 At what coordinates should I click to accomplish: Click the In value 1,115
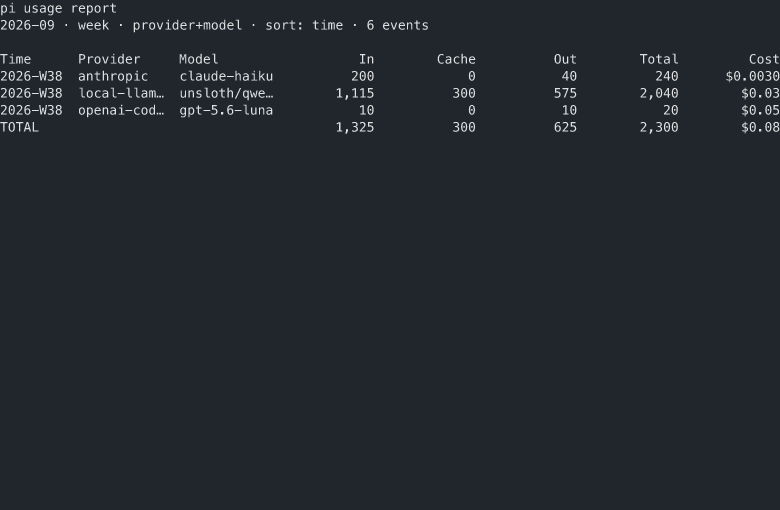coord(355,93)
